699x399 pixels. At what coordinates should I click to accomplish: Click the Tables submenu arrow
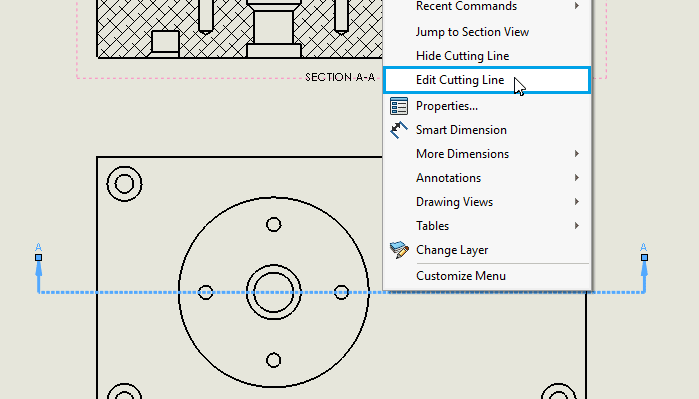(x=577, y=226)
